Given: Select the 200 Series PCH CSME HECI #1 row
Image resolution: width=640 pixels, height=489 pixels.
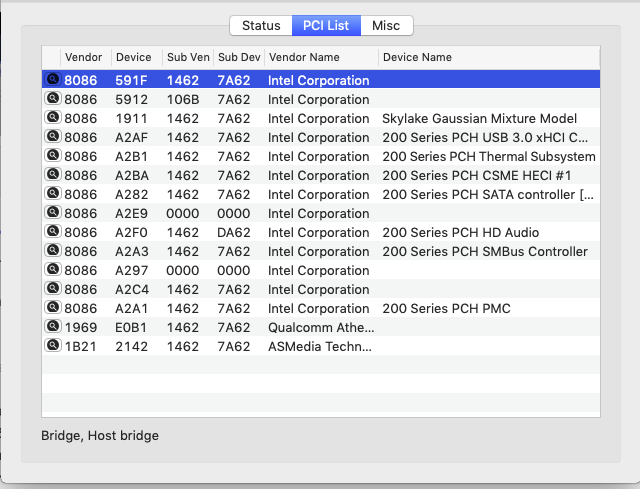Looking at the screenshot, I should (x=321, y=176).
